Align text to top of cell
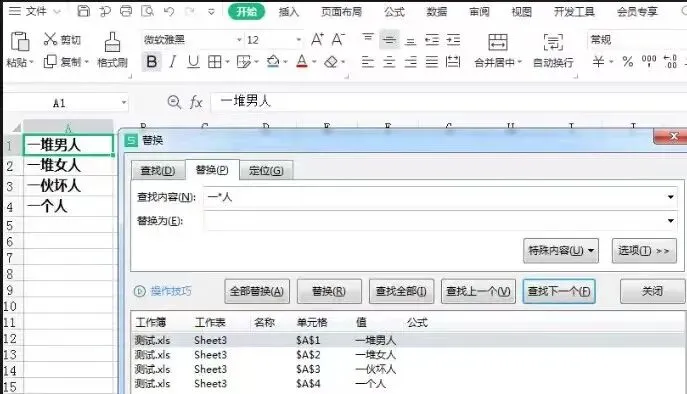Screen dimensions: 687x394 [x=368, y=39]
